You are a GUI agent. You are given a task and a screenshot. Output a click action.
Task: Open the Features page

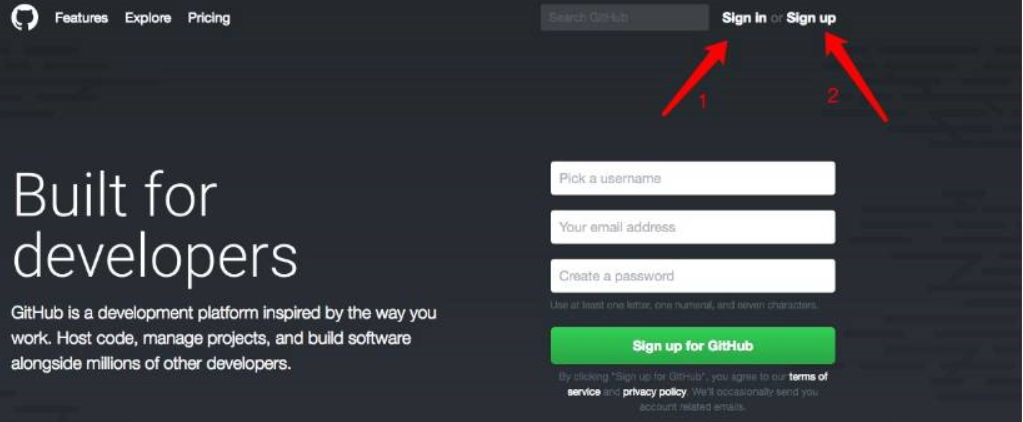[82, 18]
